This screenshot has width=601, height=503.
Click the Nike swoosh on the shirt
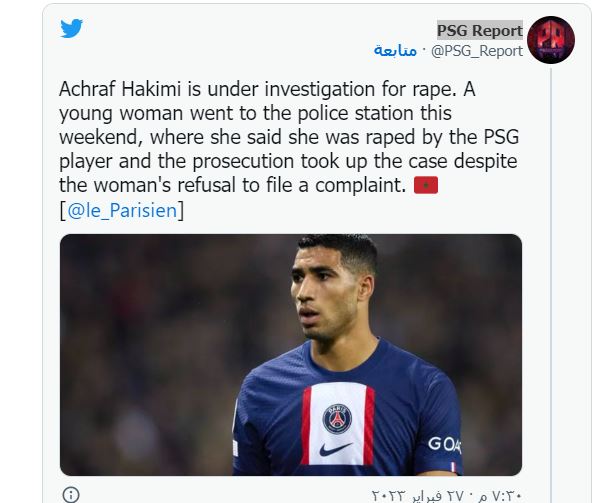pos(335,449)
